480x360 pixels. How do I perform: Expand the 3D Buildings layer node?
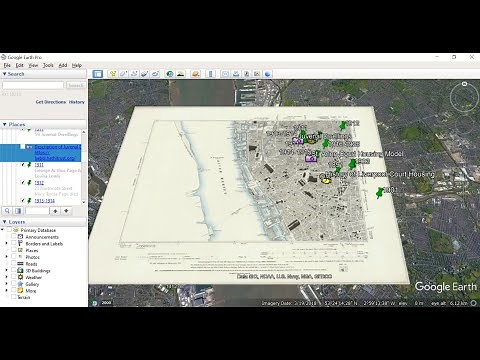[x=7, y=270]
